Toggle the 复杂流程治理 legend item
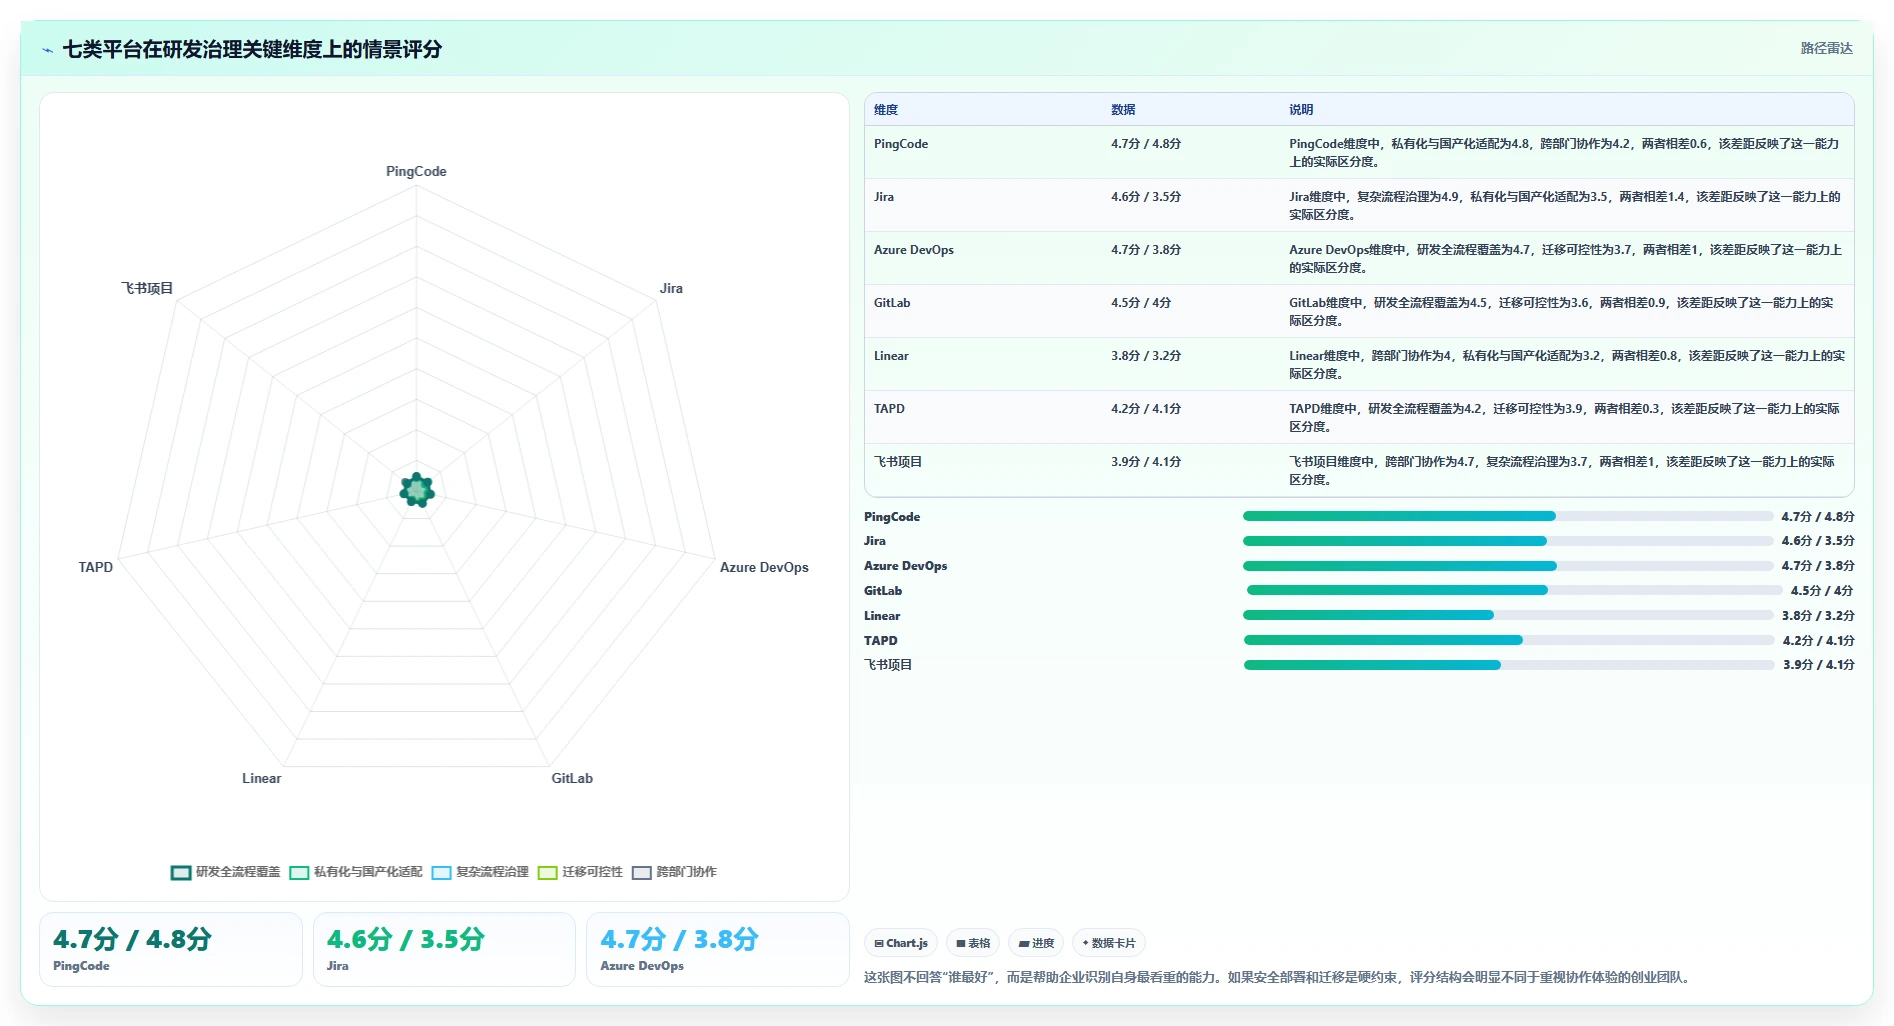The width and height of the screenshot is (1894, 1026). (x=480, y=872)
